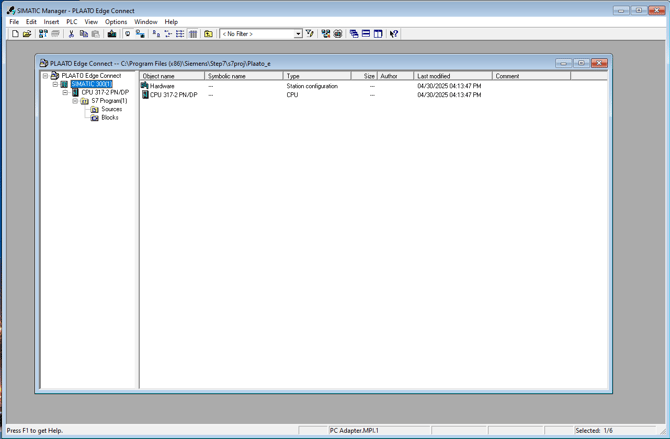670x439 pixels.
Task: Sort by Author column header
Action: click(395, 76)
